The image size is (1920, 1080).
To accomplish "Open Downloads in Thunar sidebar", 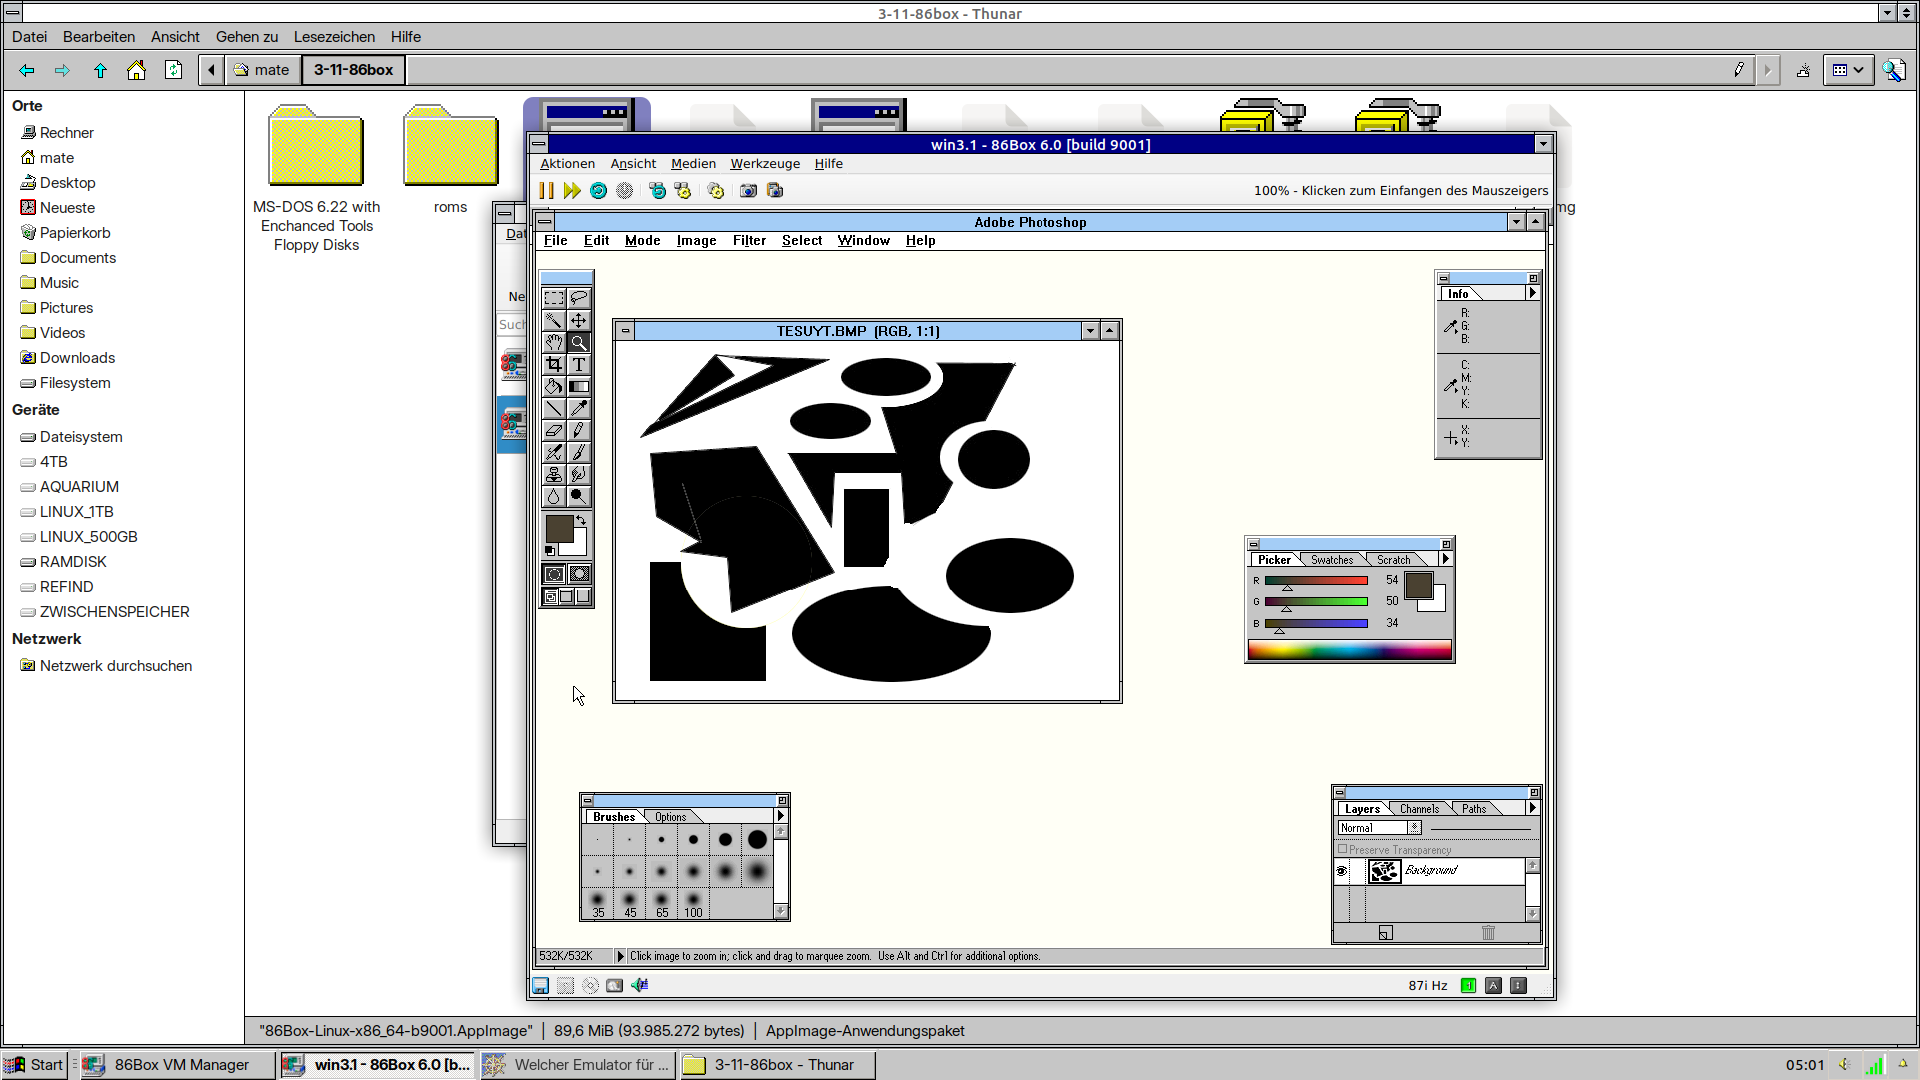I will tap(77, 358).
